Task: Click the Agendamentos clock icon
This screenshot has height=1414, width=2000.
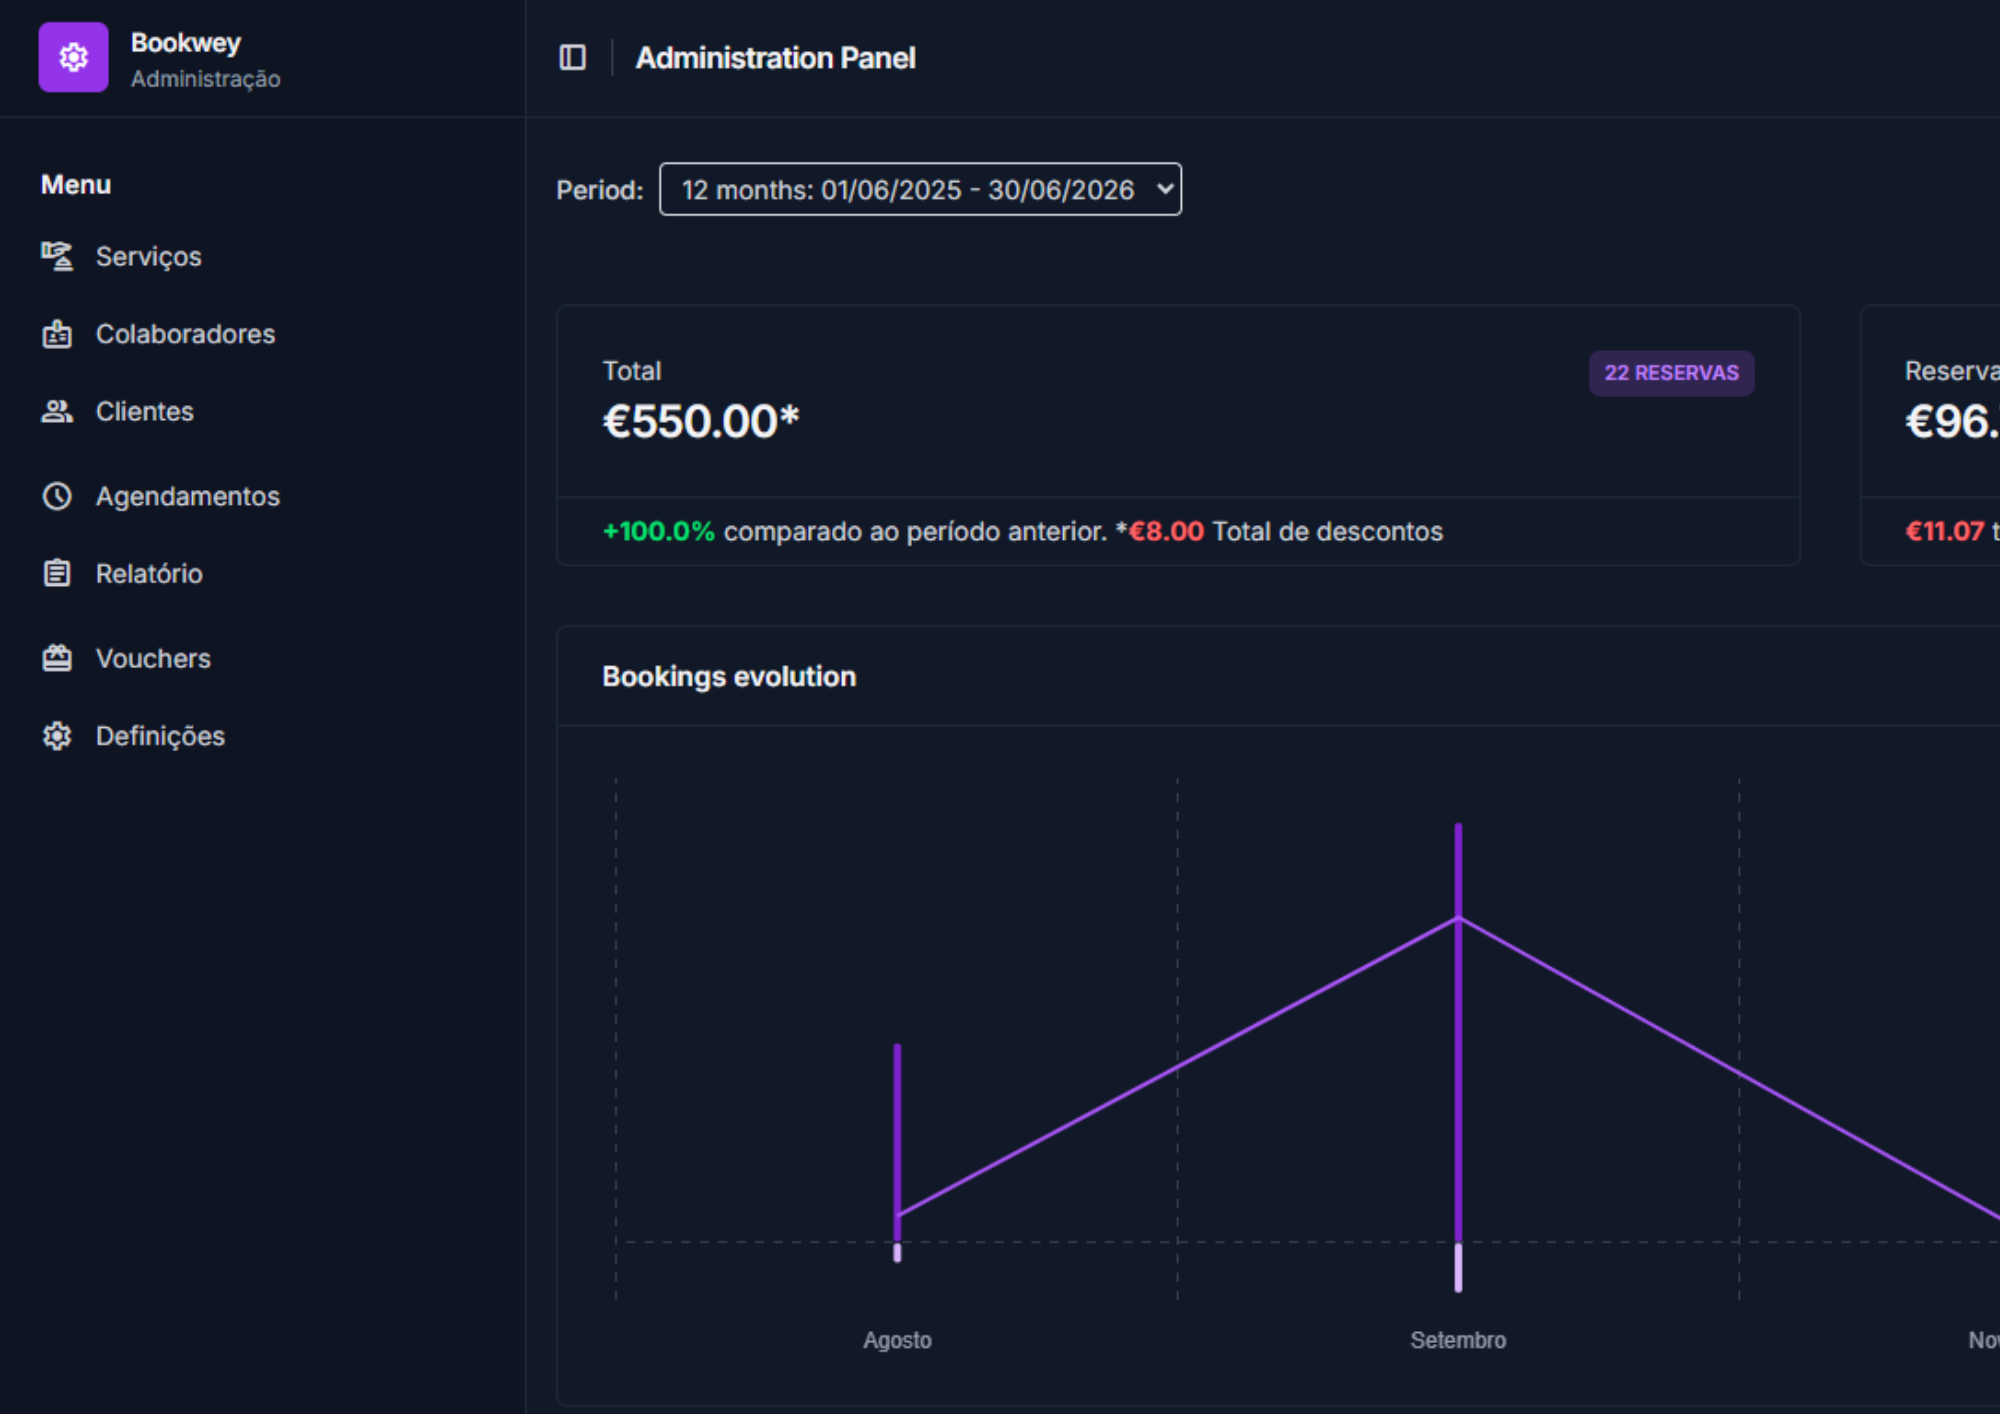Action: (57, 496)
